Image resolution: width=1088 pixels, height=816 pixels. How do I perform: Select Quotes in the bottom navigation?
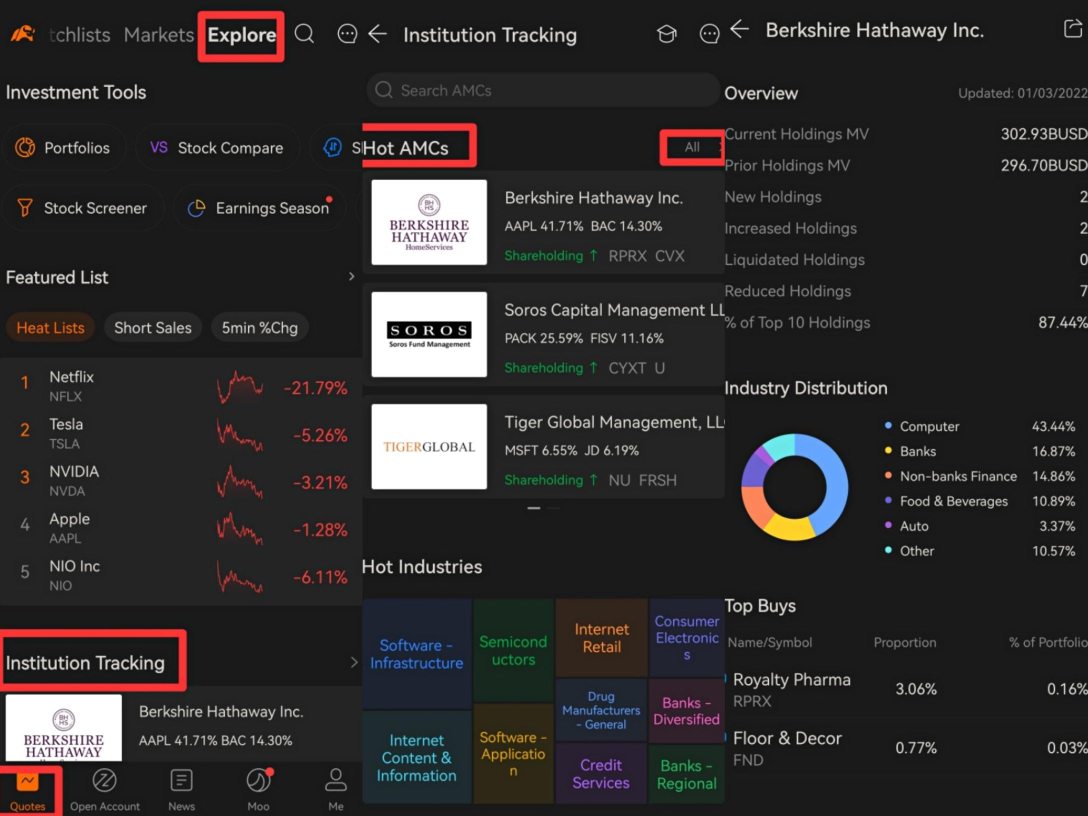(28, 789)
